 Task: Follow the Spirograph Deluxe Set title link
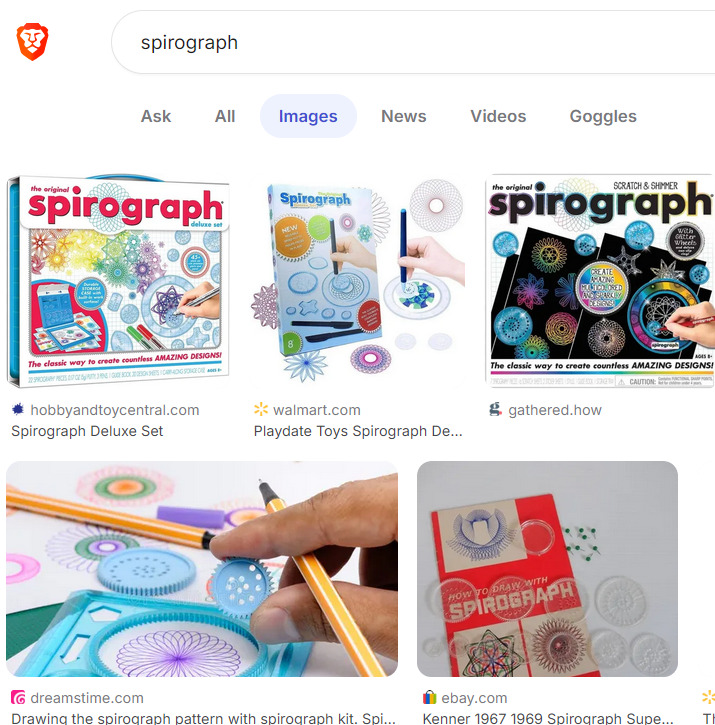[x=87, y=431]
